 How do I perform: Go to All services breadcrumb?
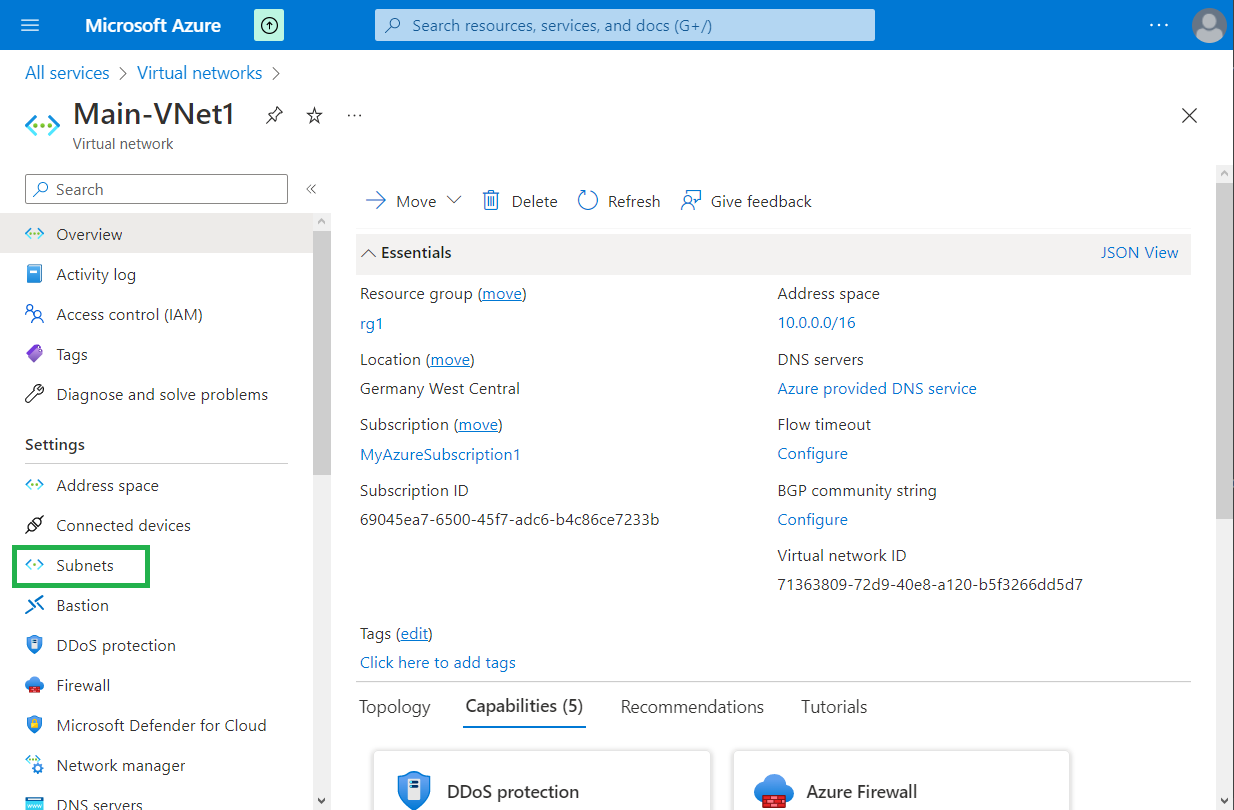[67, 73]
